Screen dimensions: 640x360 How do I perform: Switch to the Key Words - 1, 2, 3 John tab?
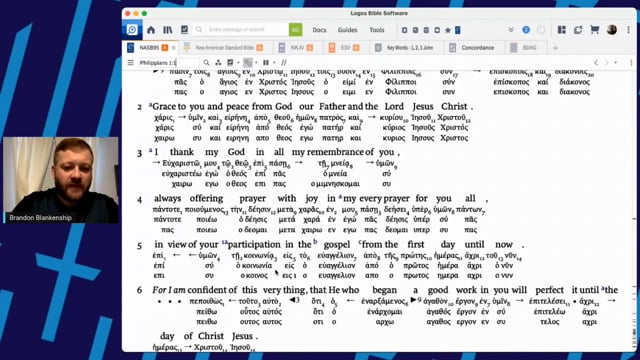[x=409, y=48]
